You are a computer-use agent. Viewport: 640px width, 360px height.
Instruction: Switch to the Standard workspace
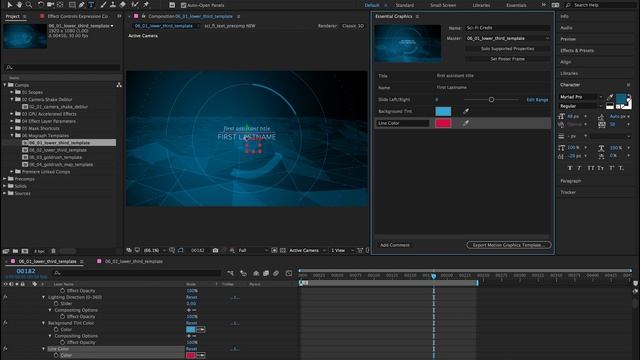click(404, 5)
